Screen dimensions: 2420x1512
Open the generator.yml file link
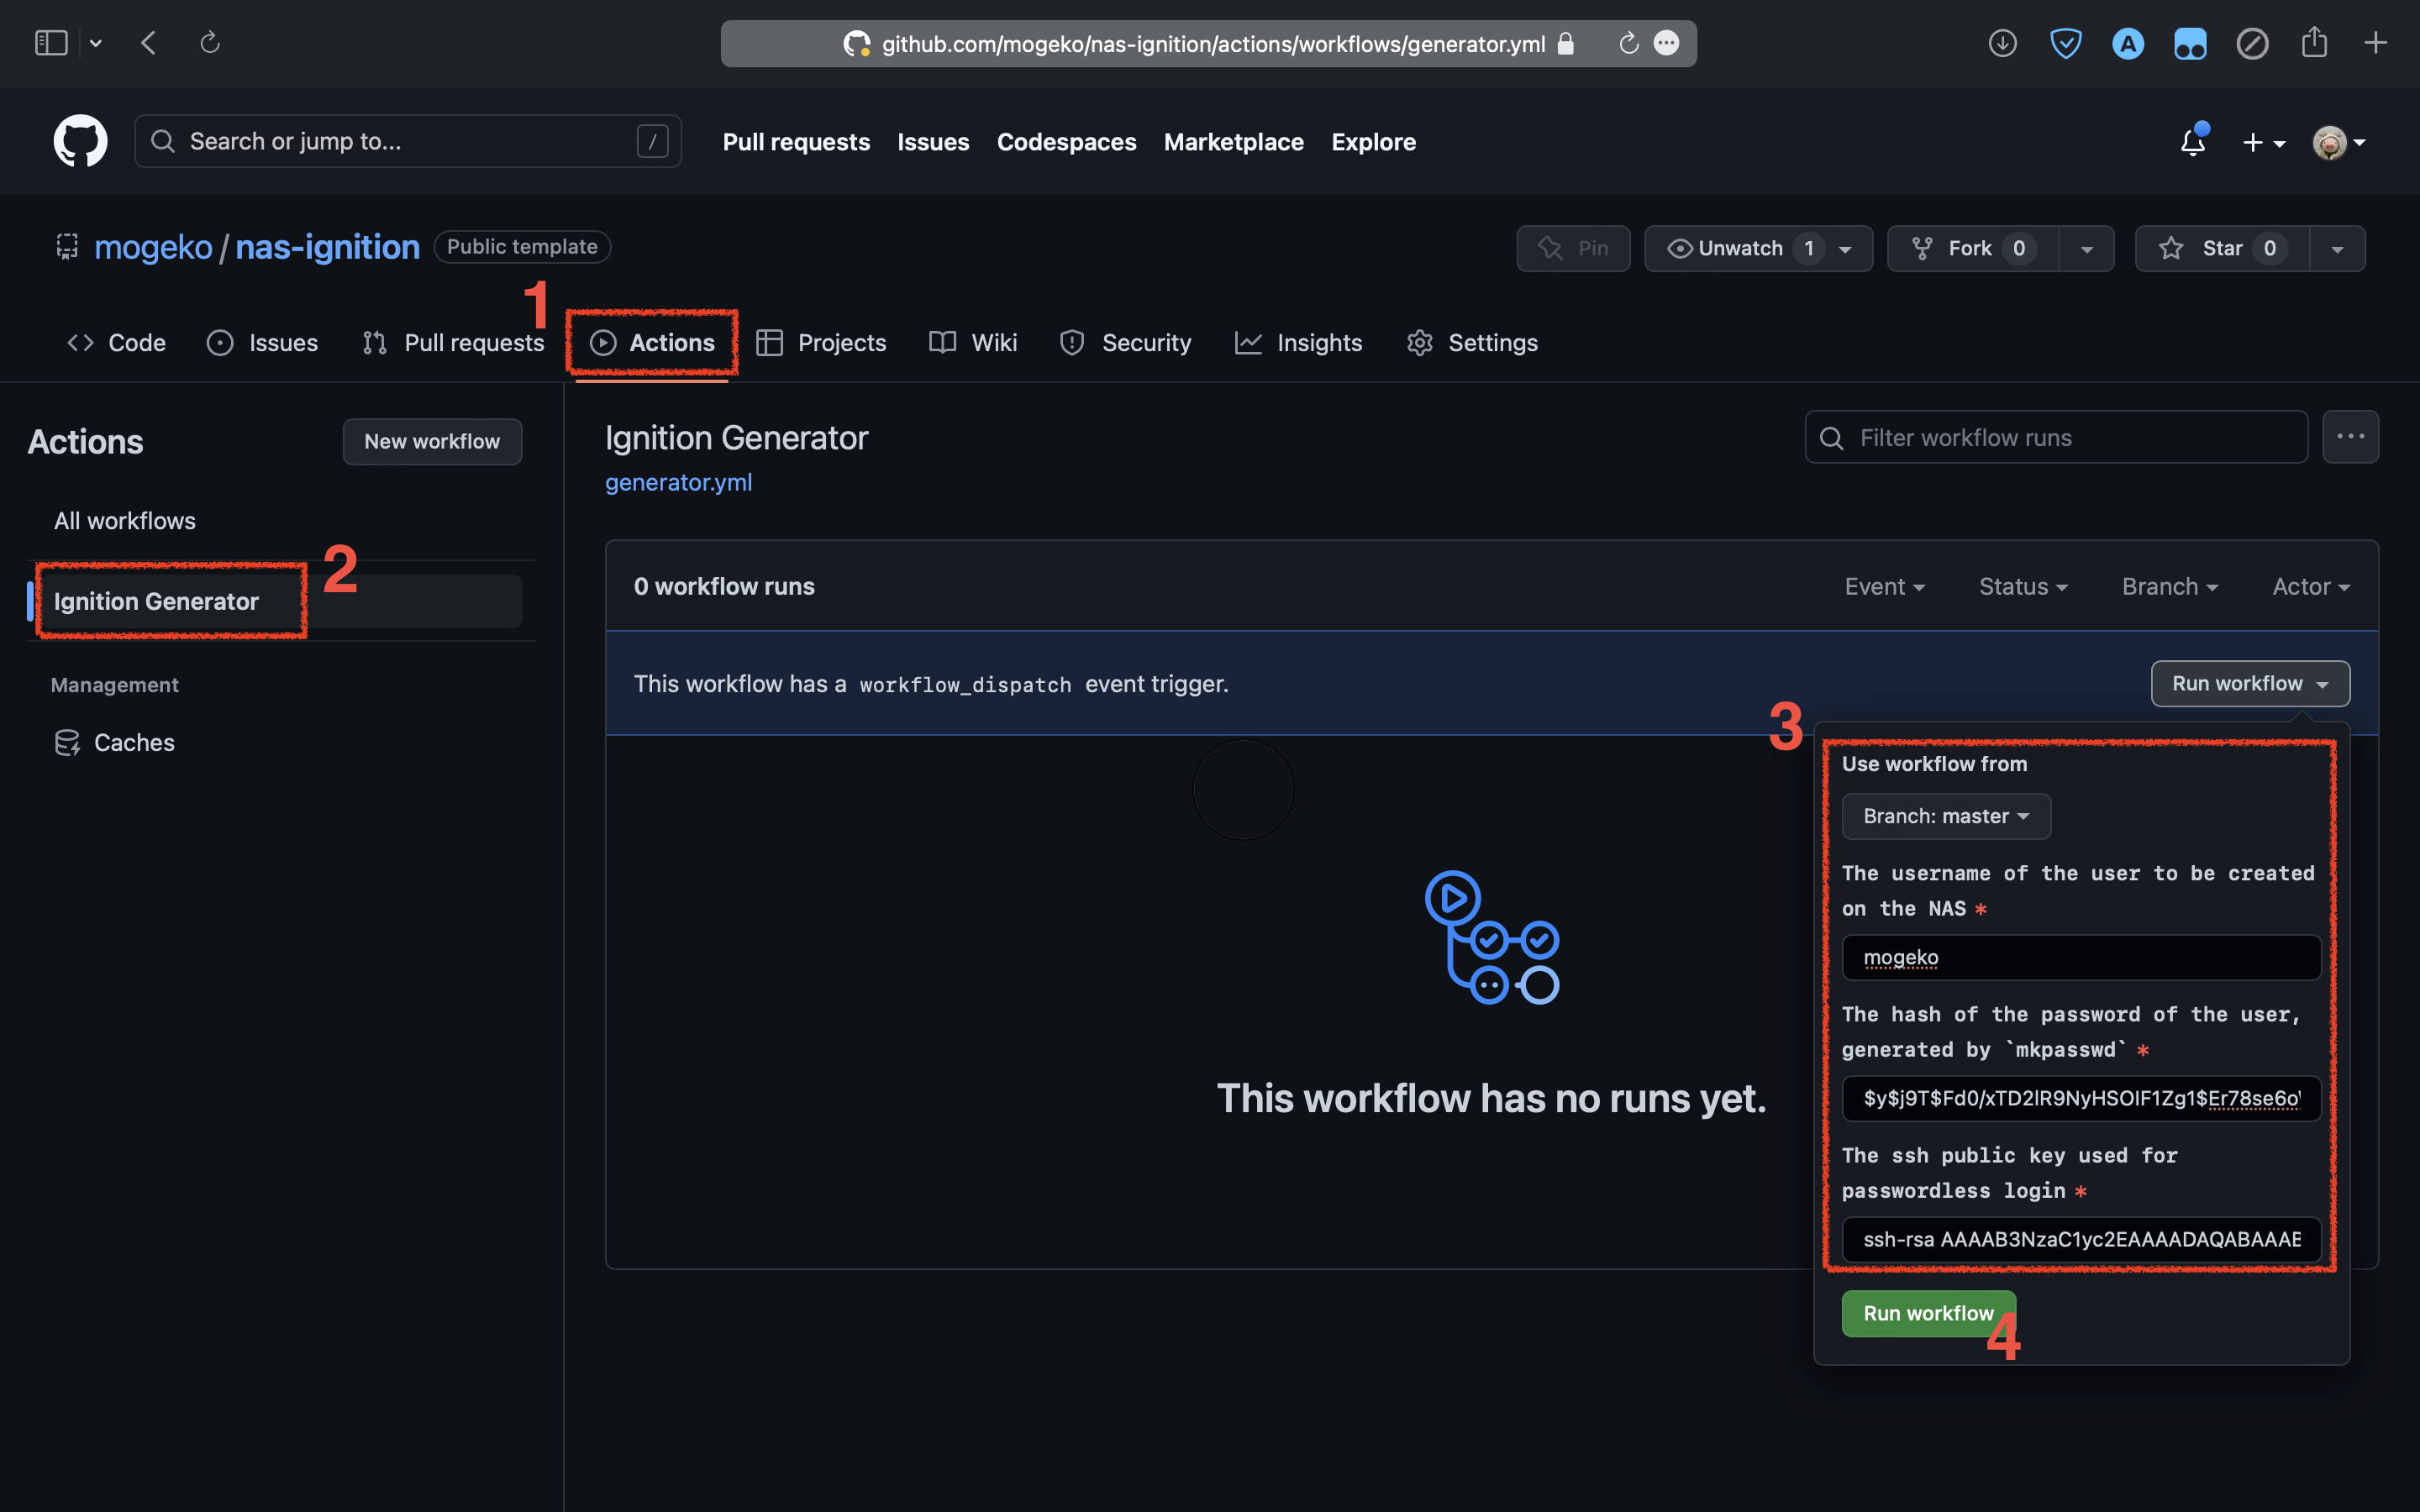pyautogui.click(x=678, y=482)
